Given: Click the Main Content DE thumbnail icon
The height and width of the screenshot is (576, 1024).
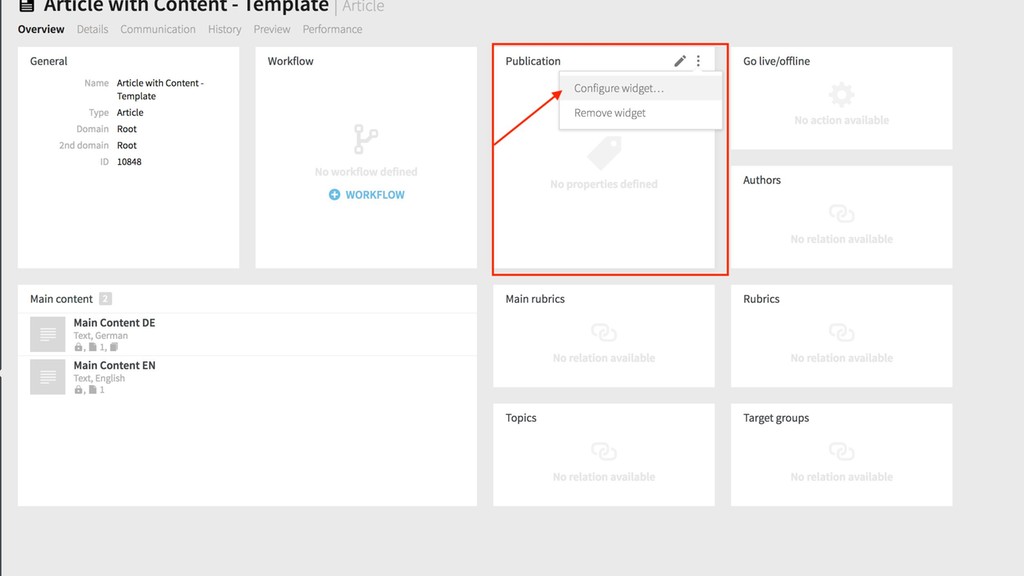Looking at the screenshot, I should tap(48, 334).
